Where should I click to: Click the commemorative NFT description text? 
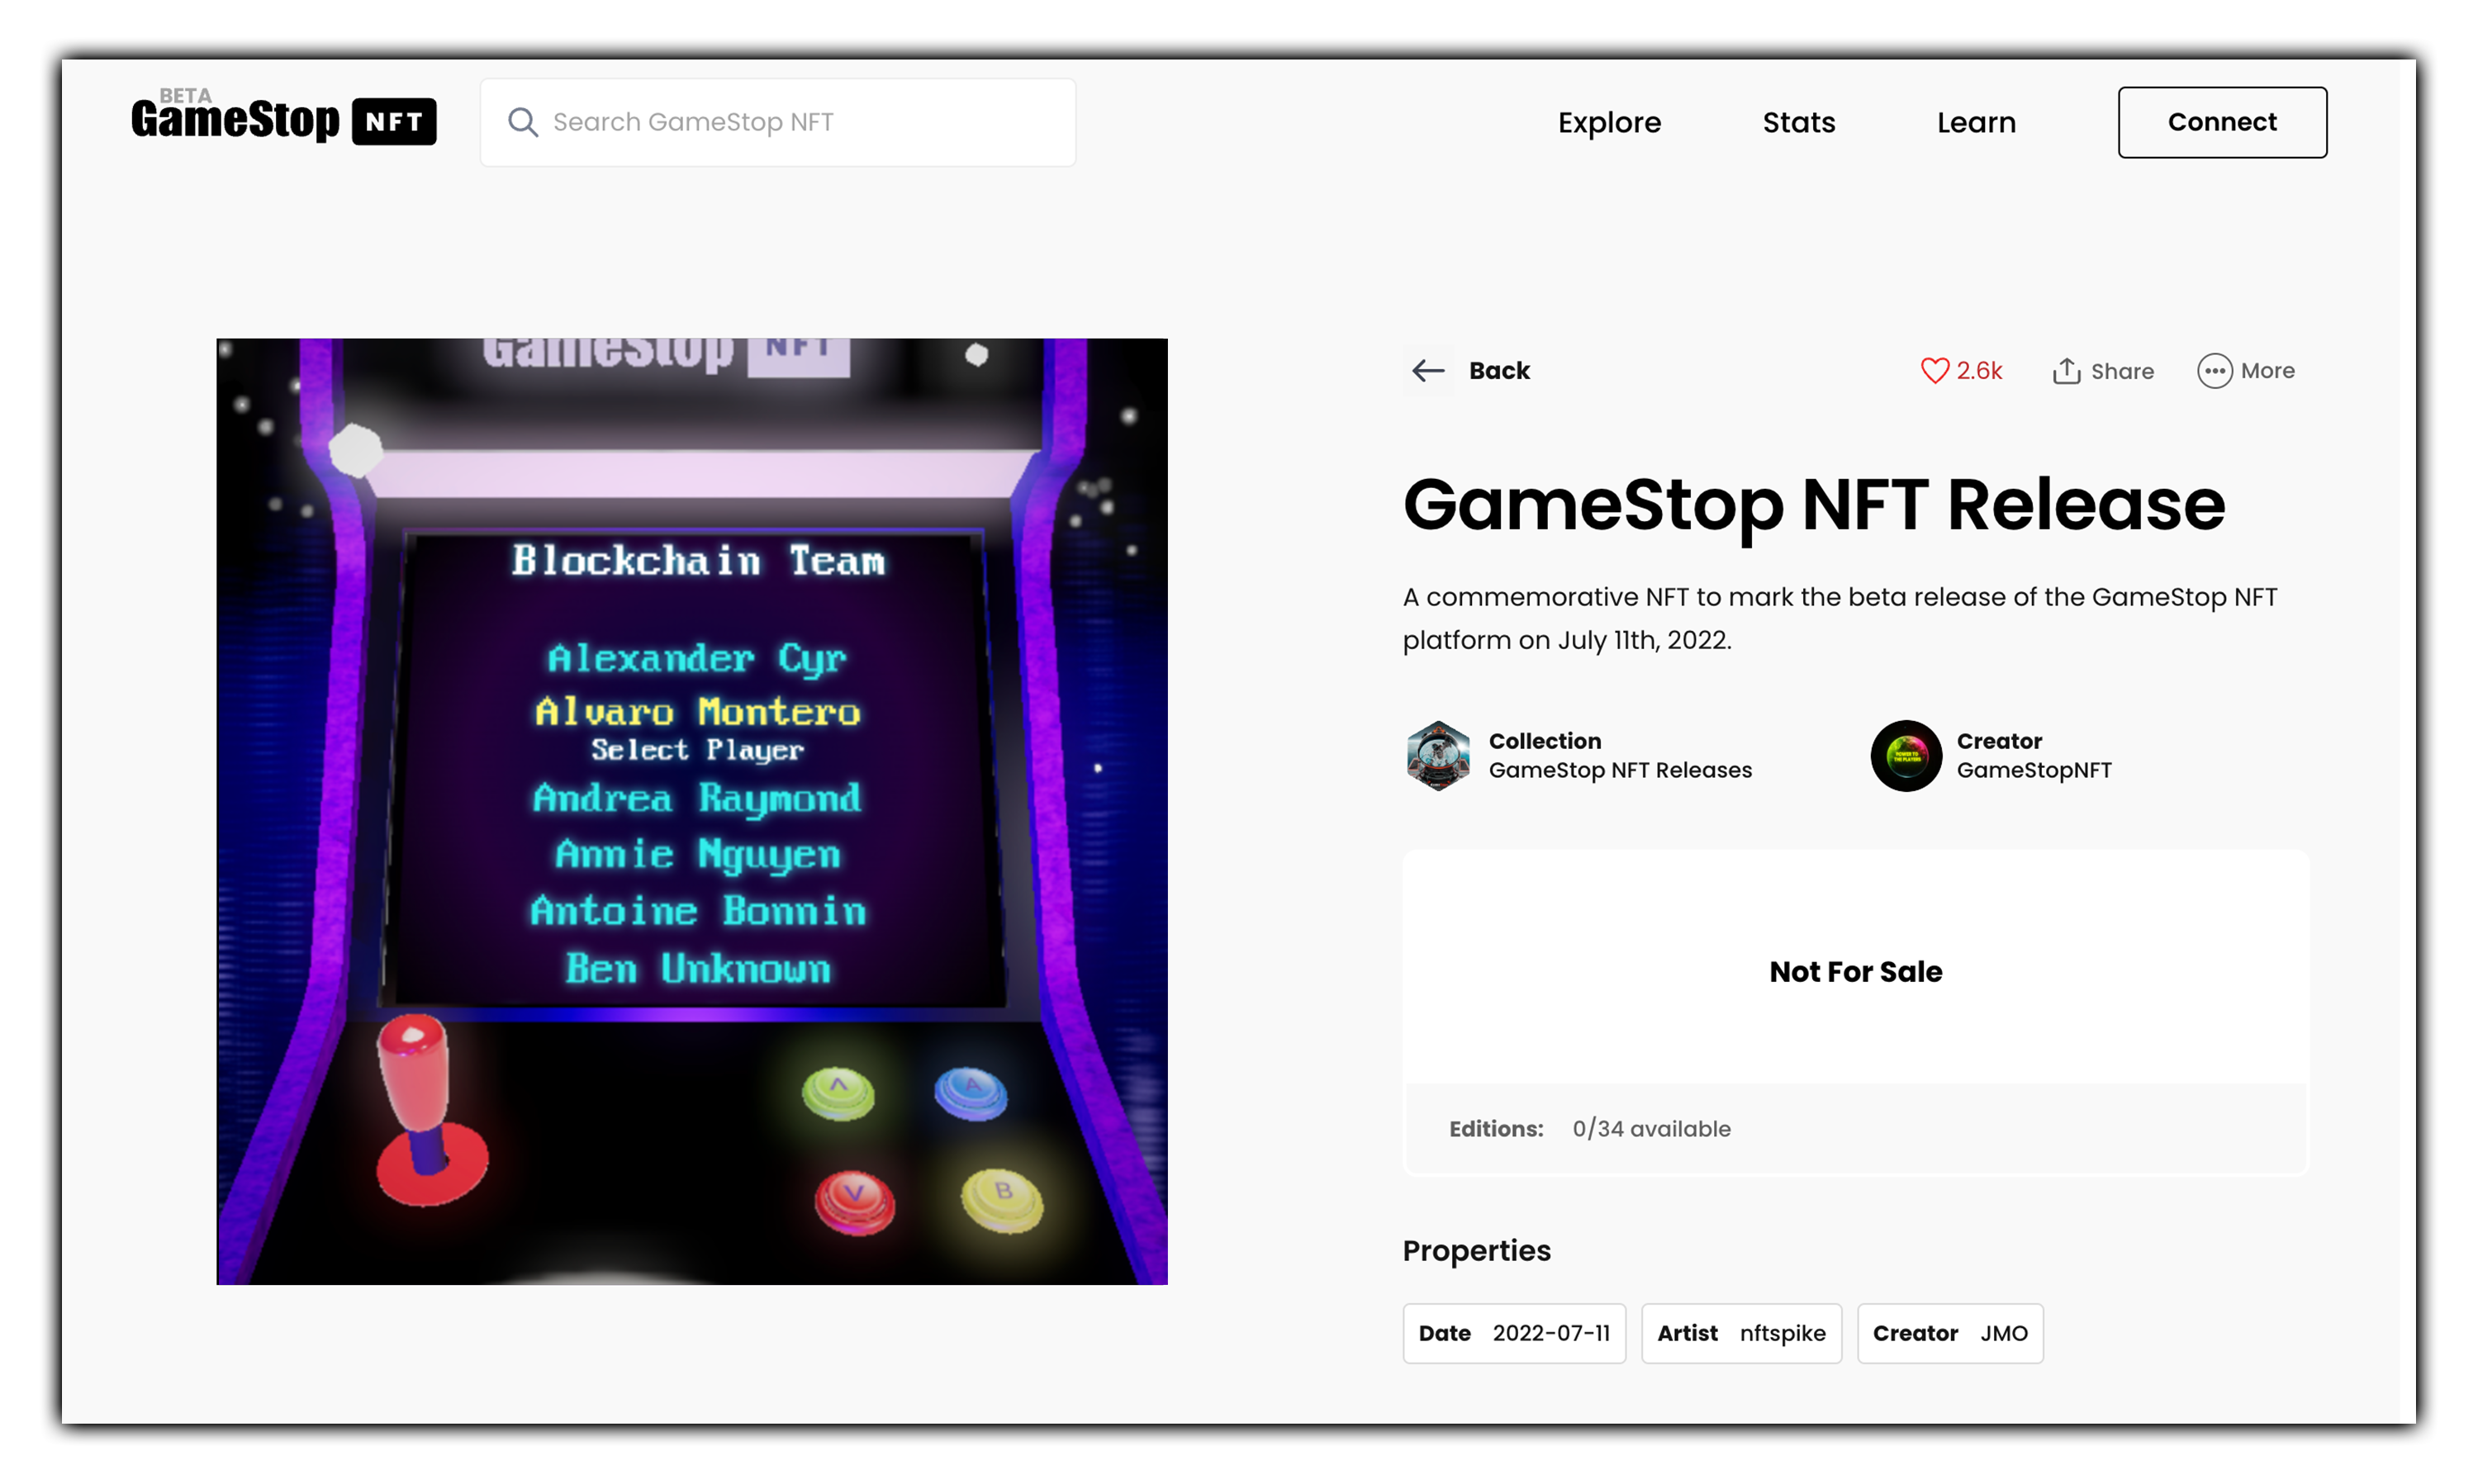point(1840,618)
